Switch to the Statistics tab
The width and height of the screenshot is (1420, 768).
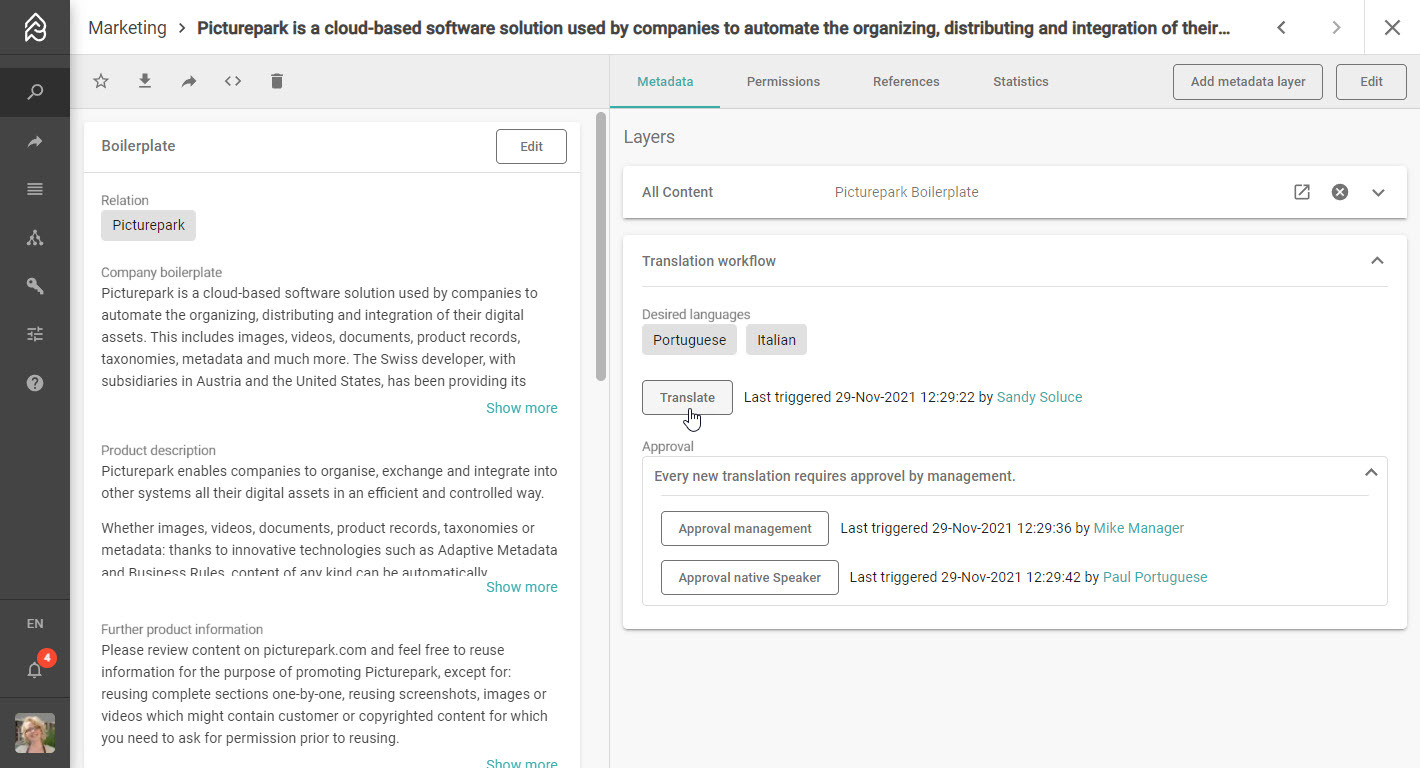pos(1021,81)
